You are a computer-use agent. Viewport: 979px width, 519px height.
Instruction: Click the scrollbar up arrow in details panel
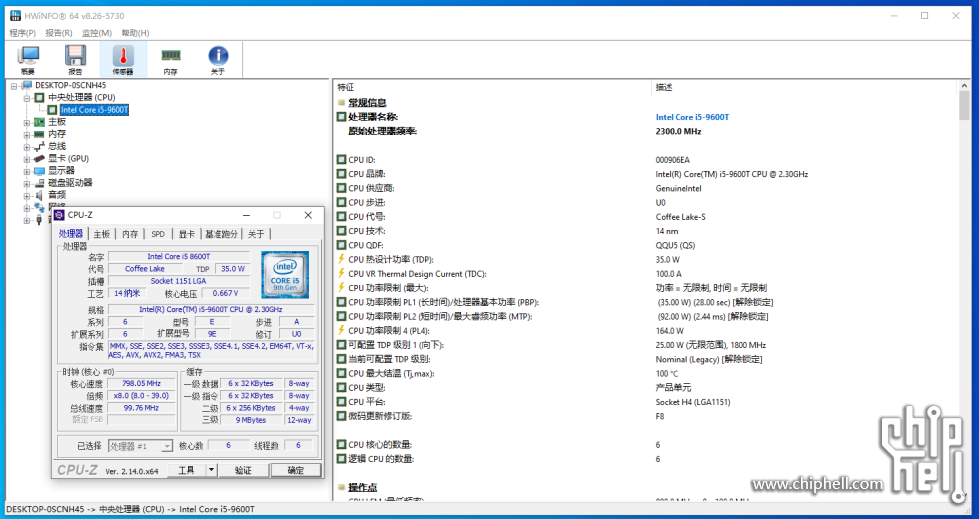pyautogui.click(x=964, y=86)
